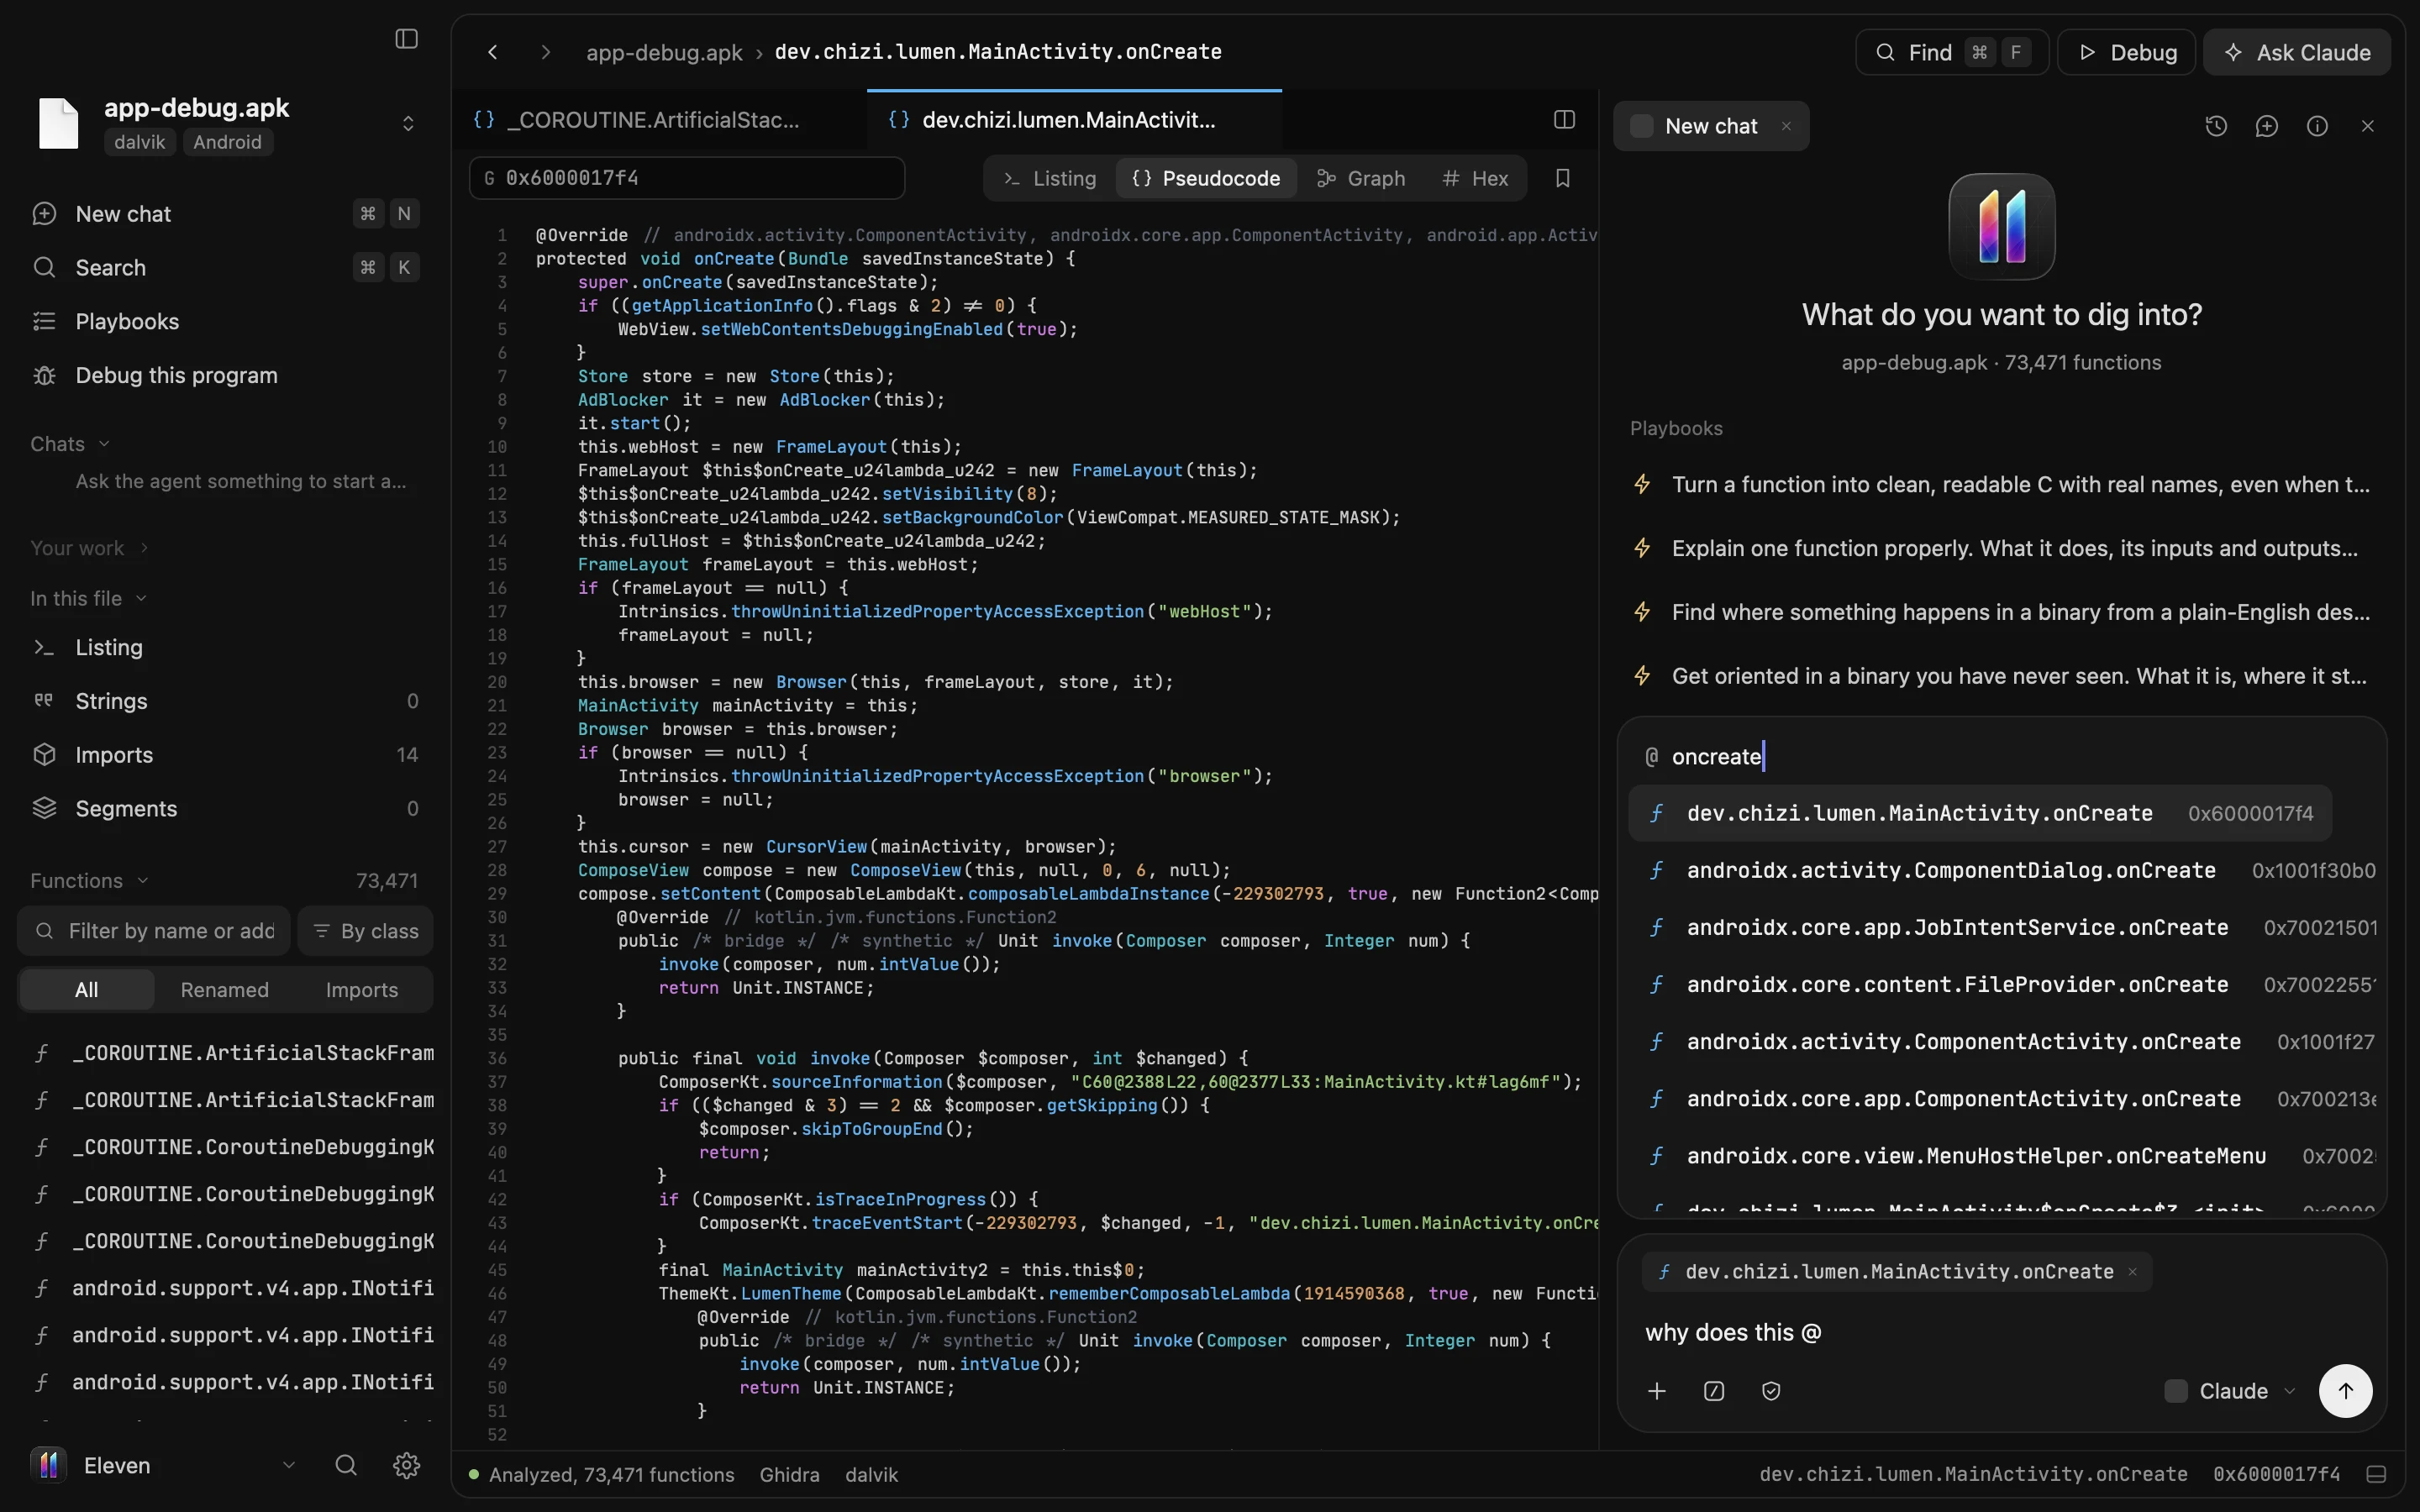Start a new chat bubble icon
2420x1512 pixels.
(2267, 126)
